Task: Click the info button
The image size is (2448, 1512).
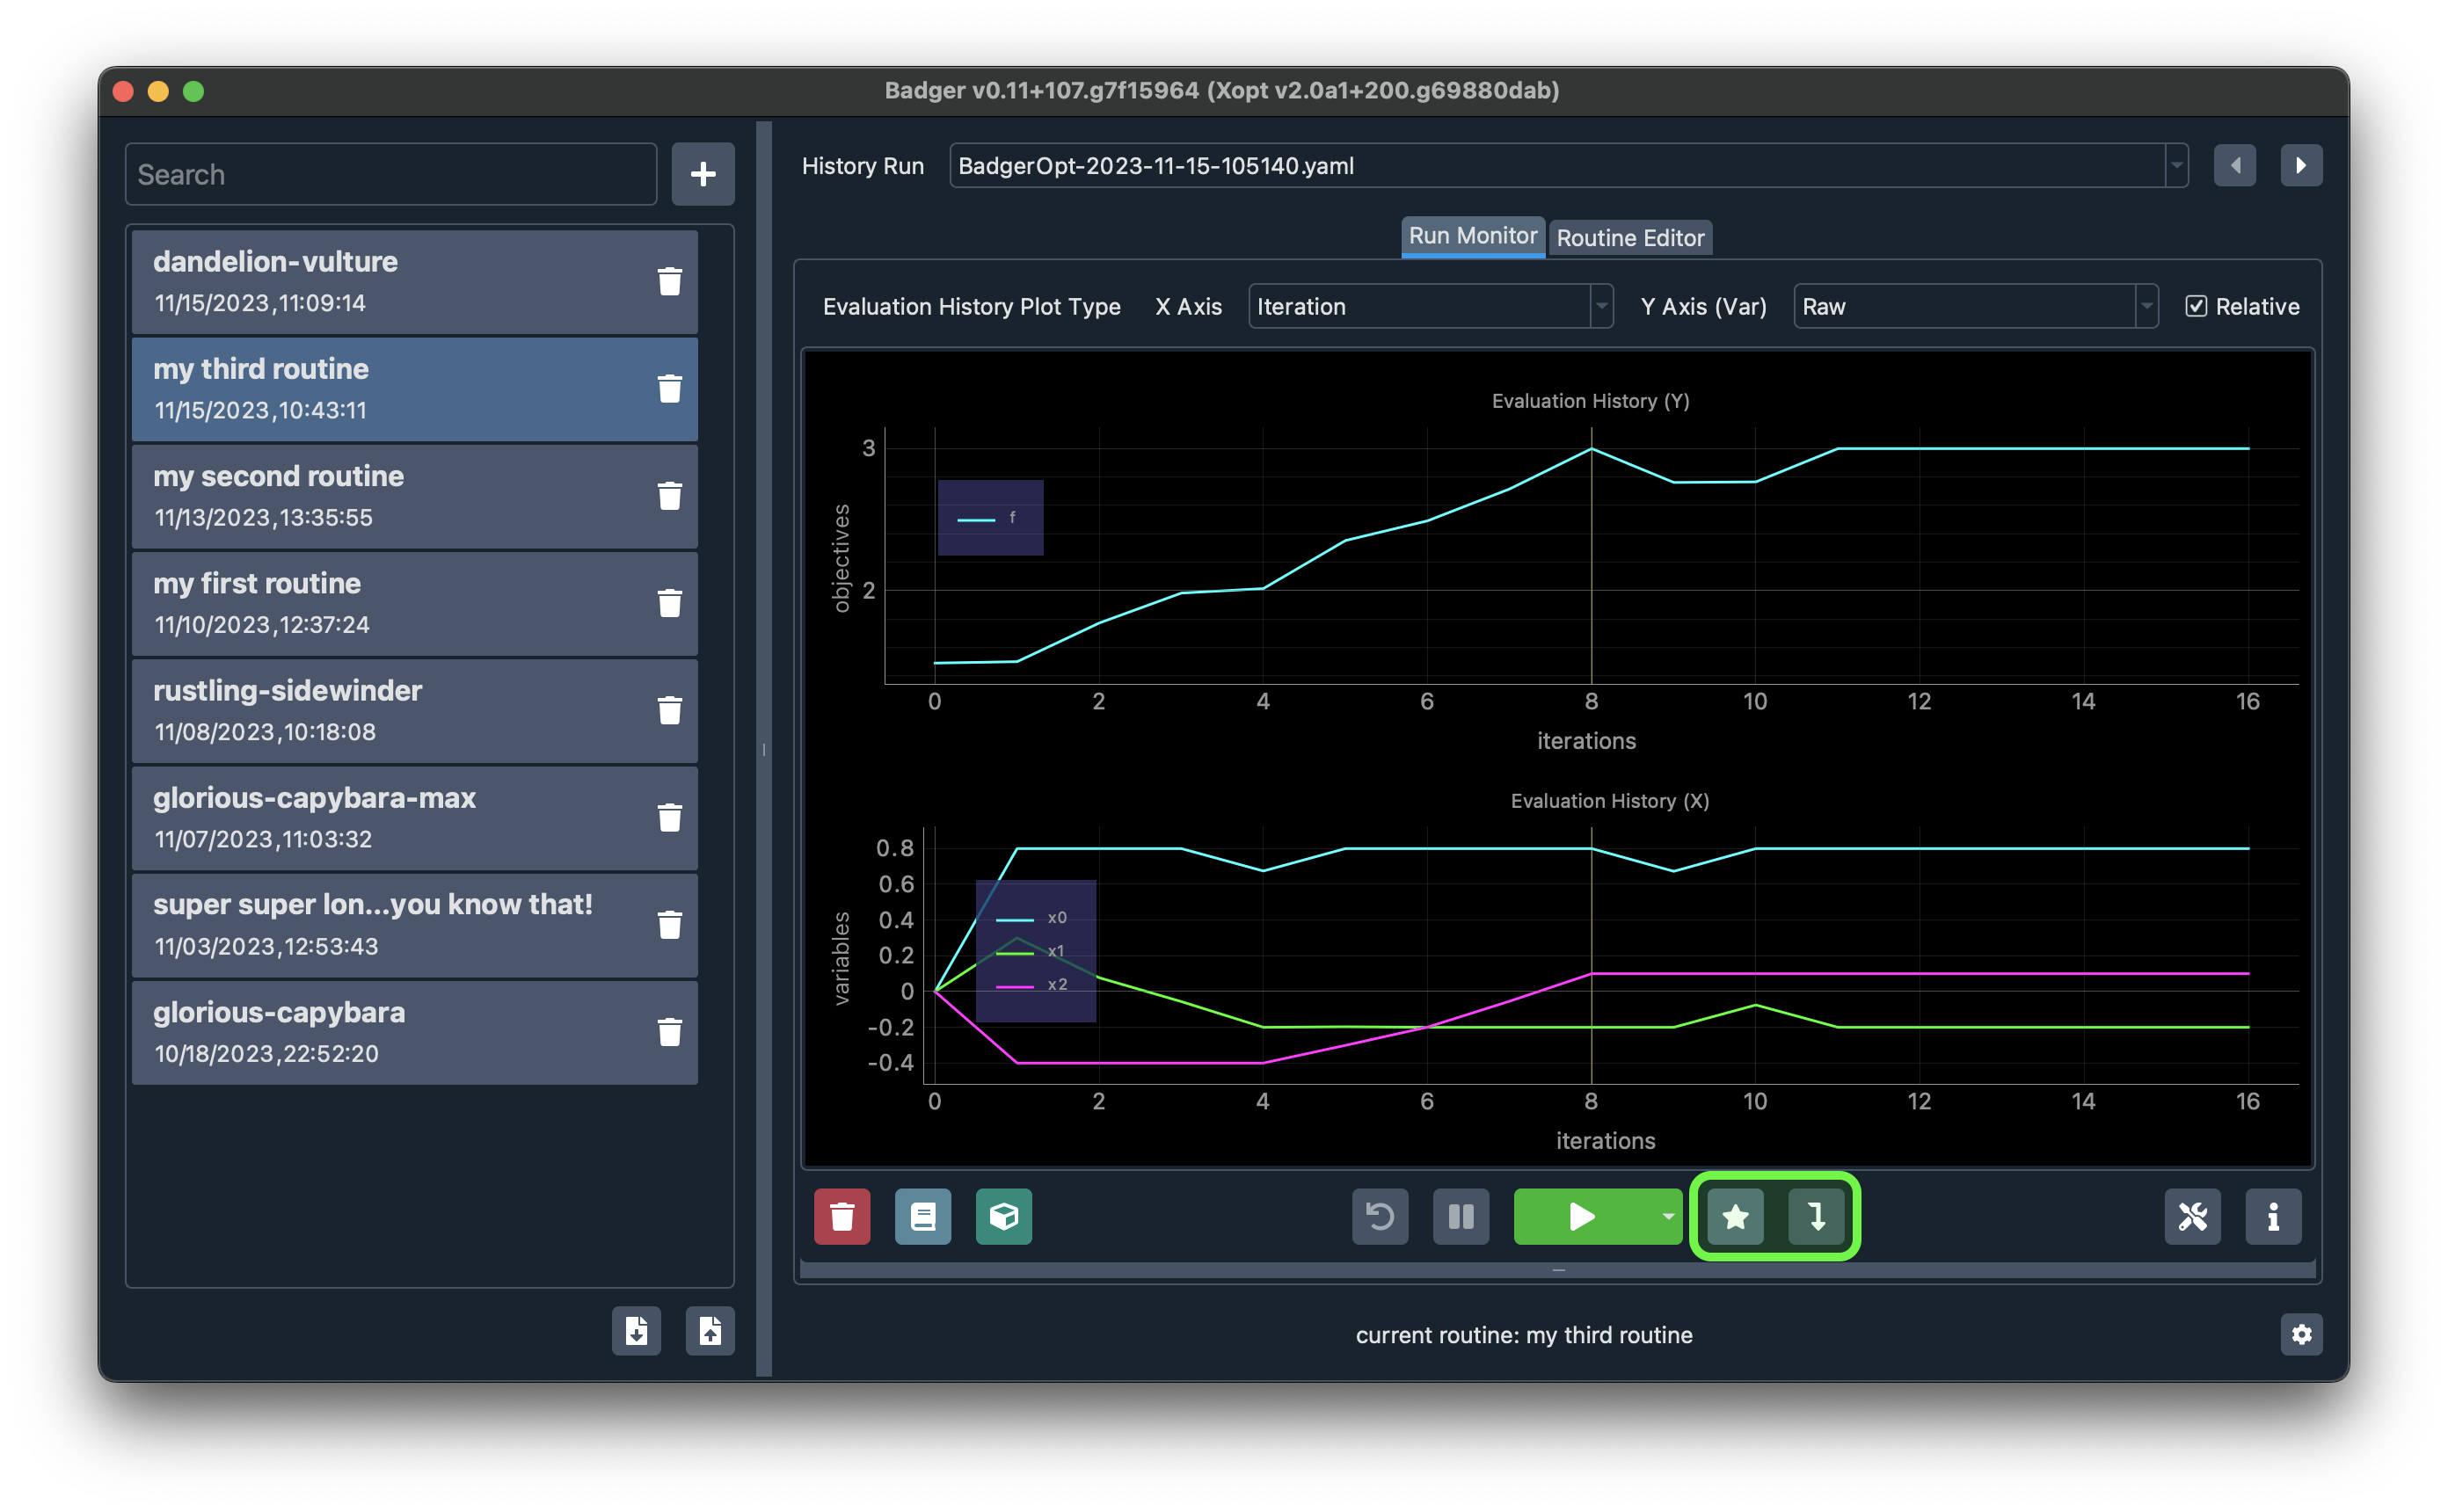Action: click(x=2273, y=1216)
